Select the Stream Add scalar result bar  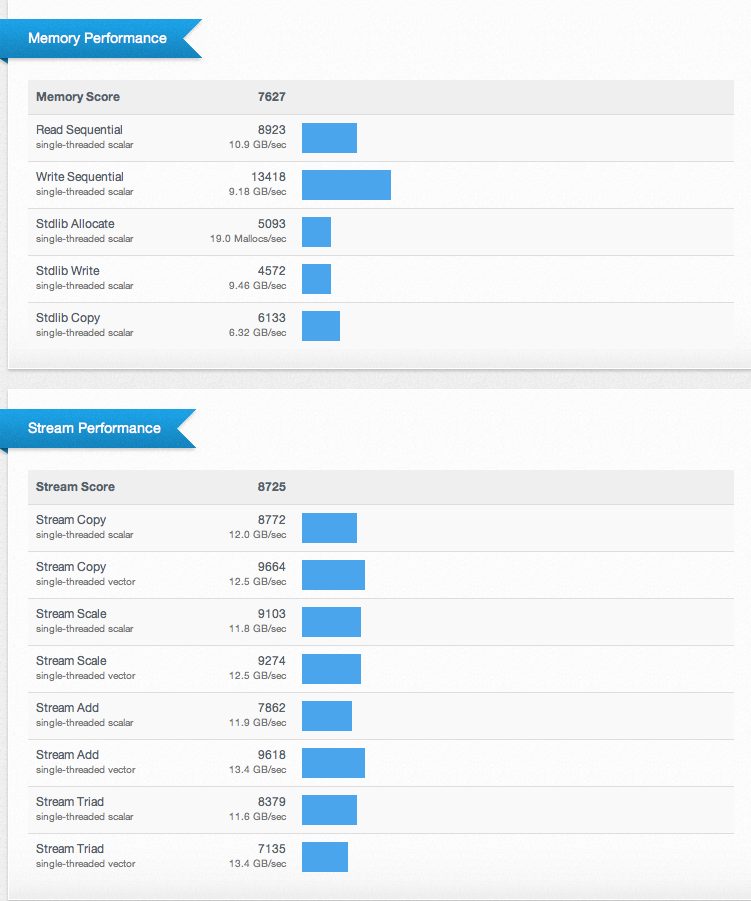(327, 716)
